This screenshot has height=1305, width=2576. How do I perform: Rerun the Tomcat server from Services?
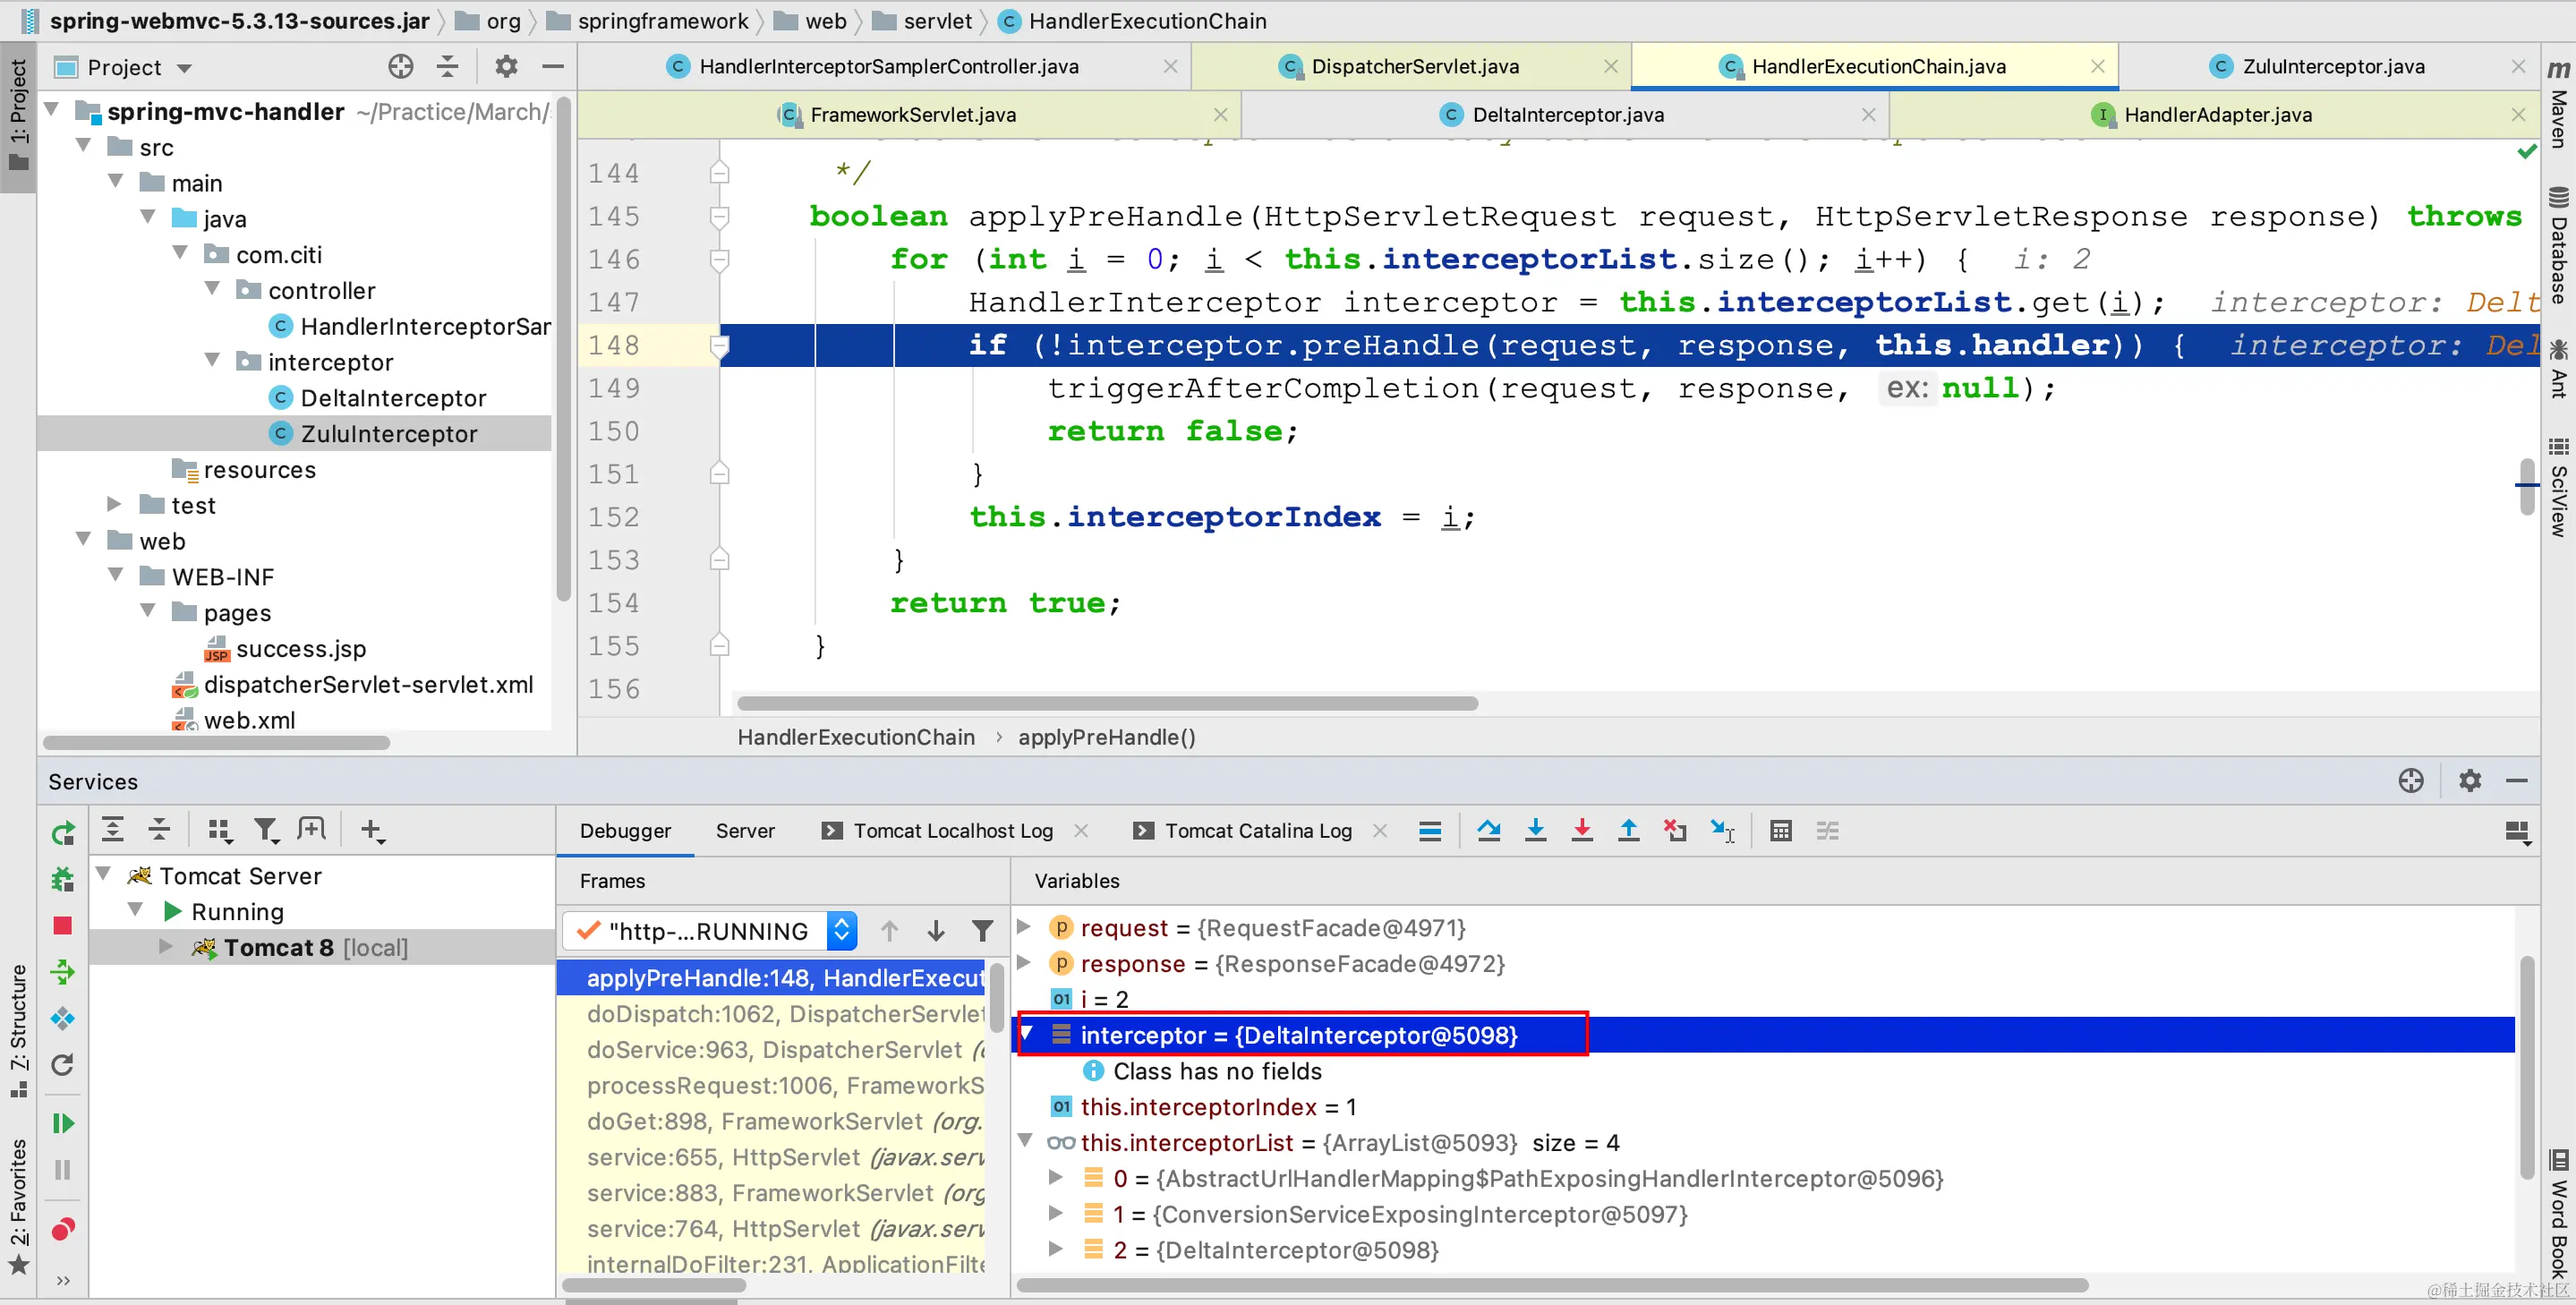[63, 832]
